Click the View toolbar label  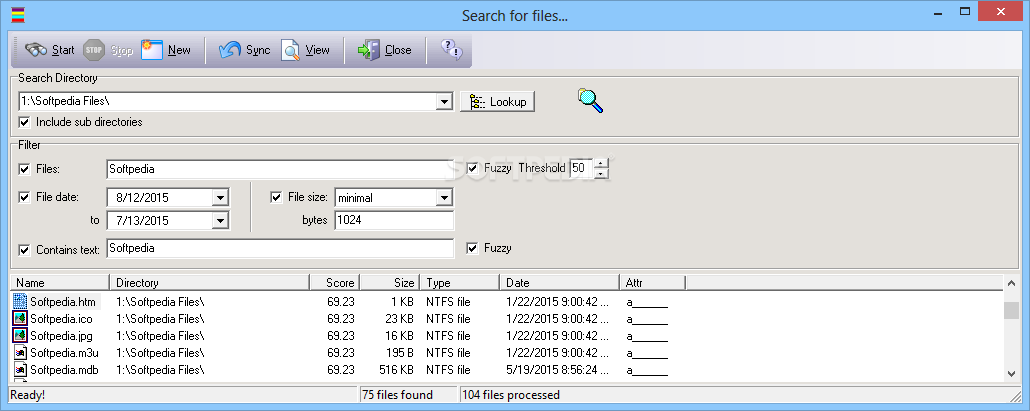pos(317,50)
